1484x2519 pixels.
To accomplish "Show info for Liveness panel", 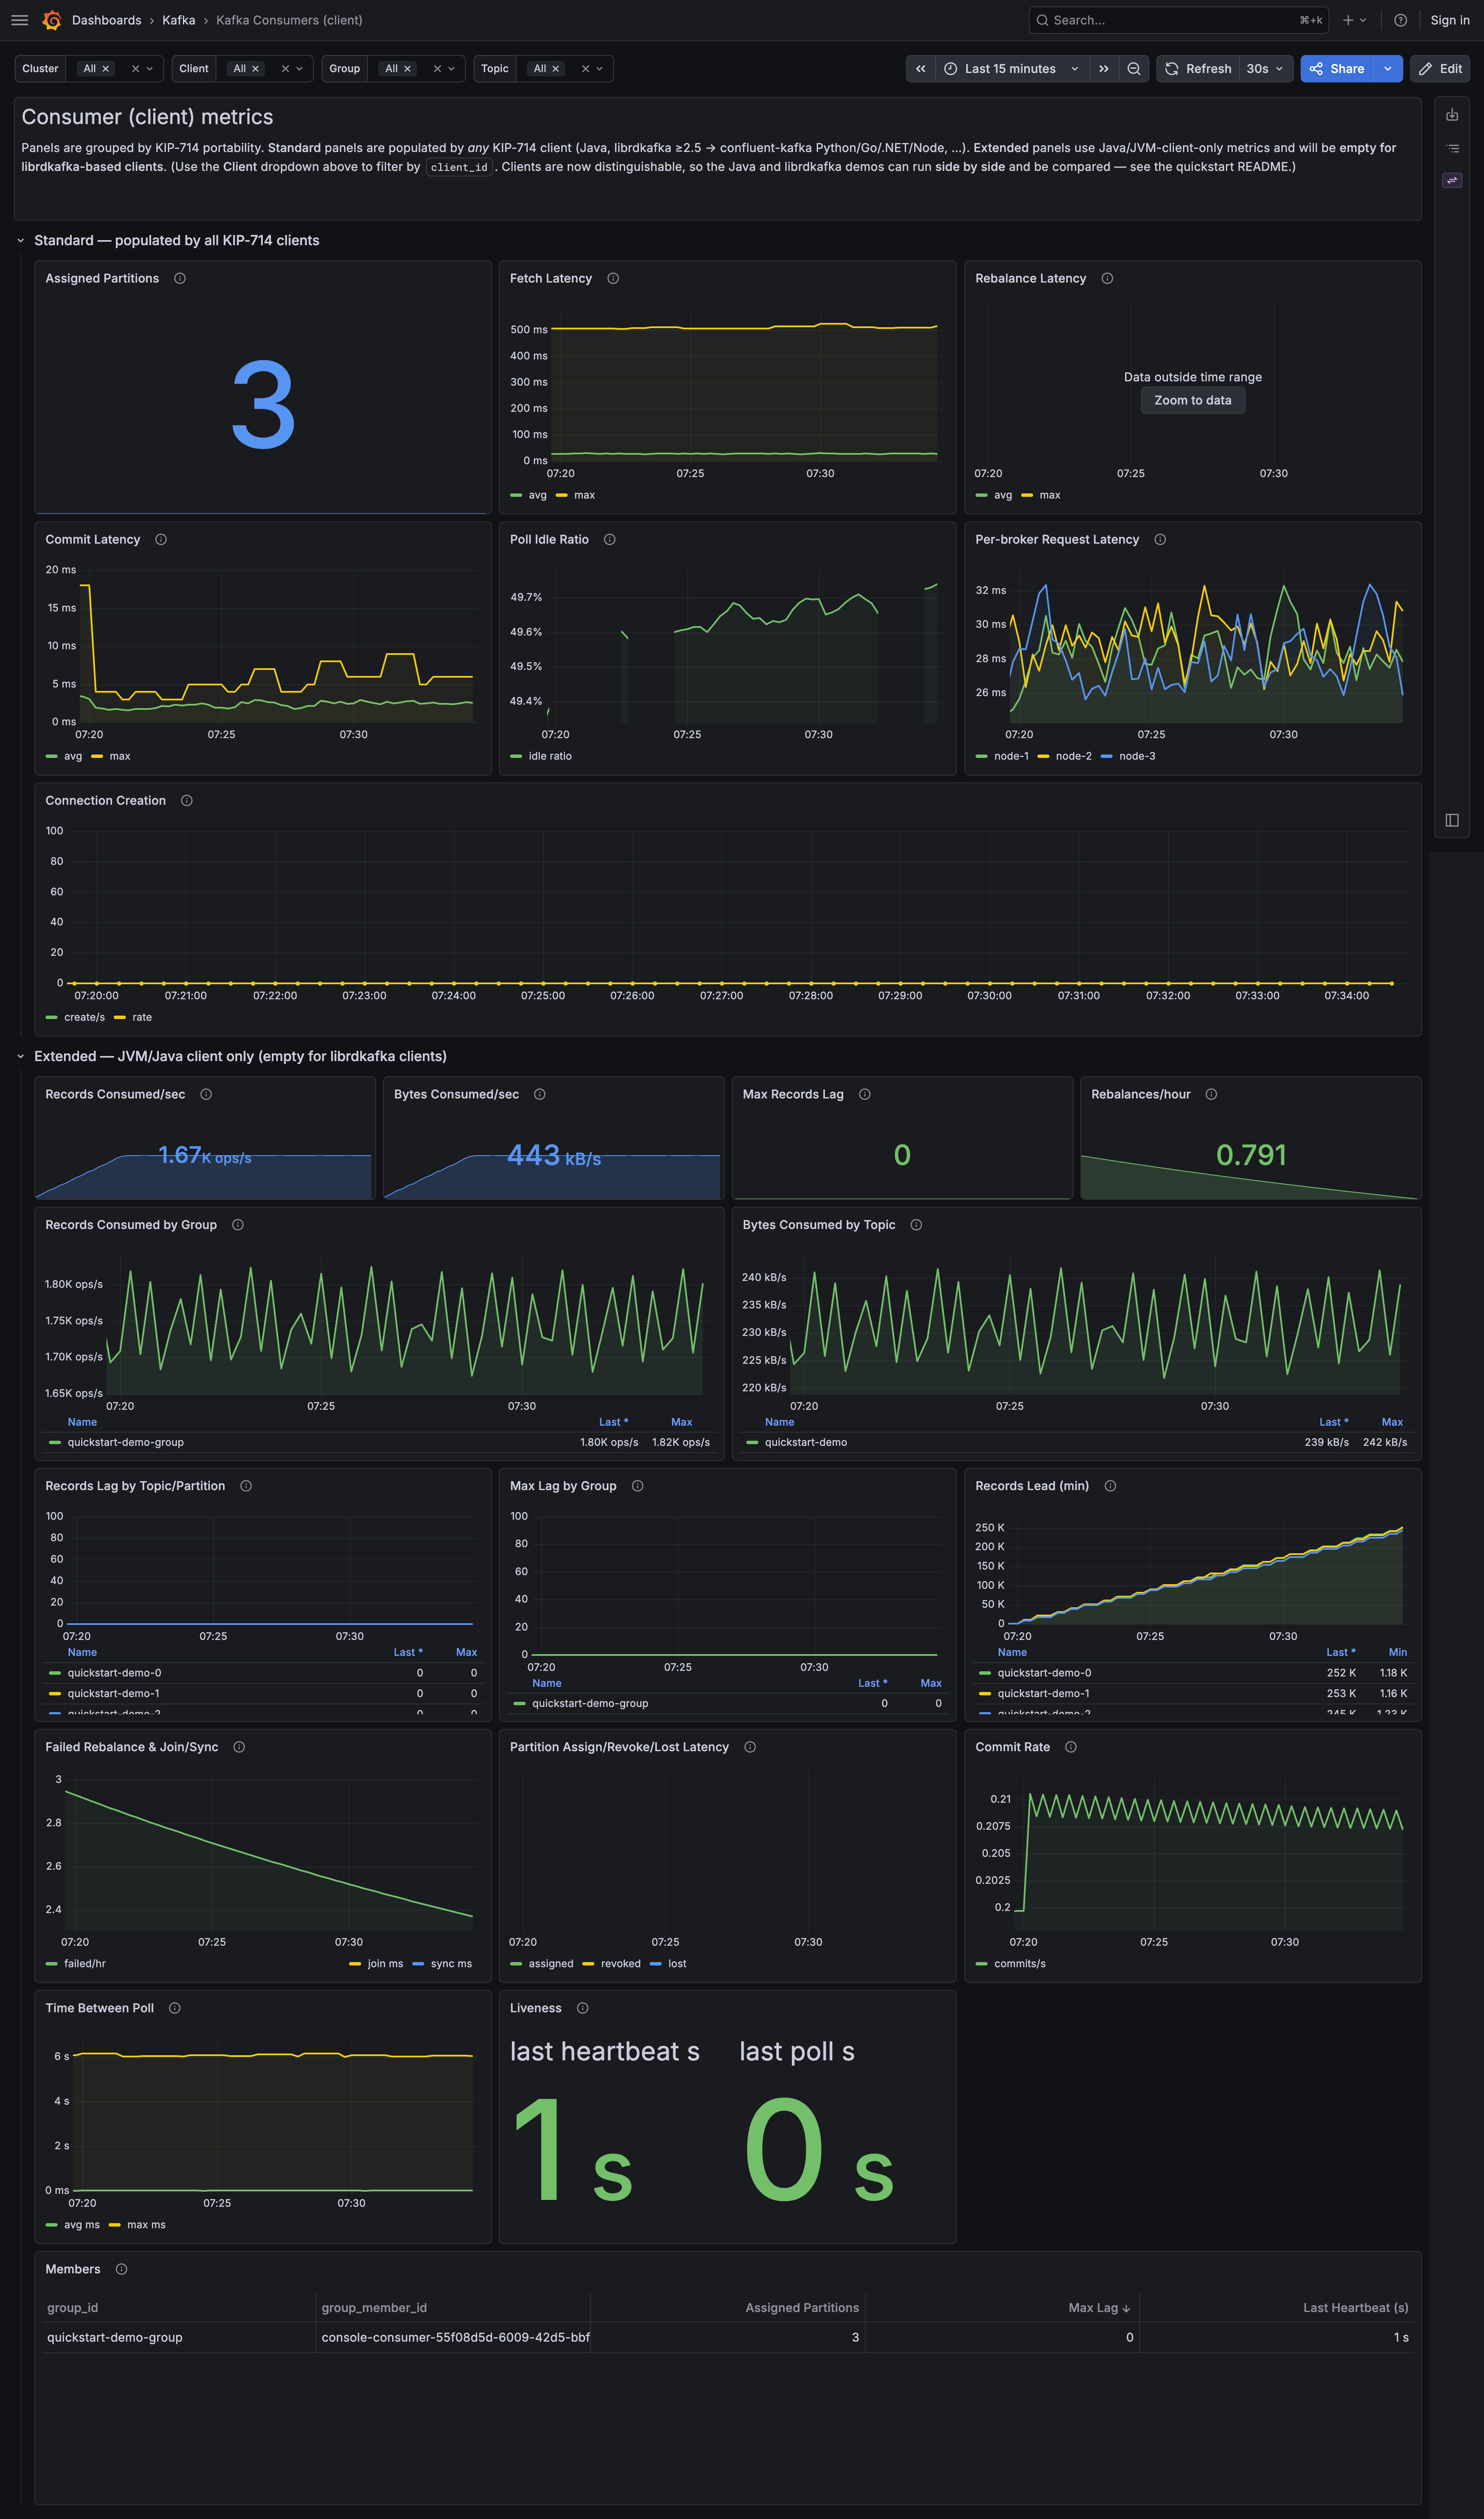I will pos(583,2008).
